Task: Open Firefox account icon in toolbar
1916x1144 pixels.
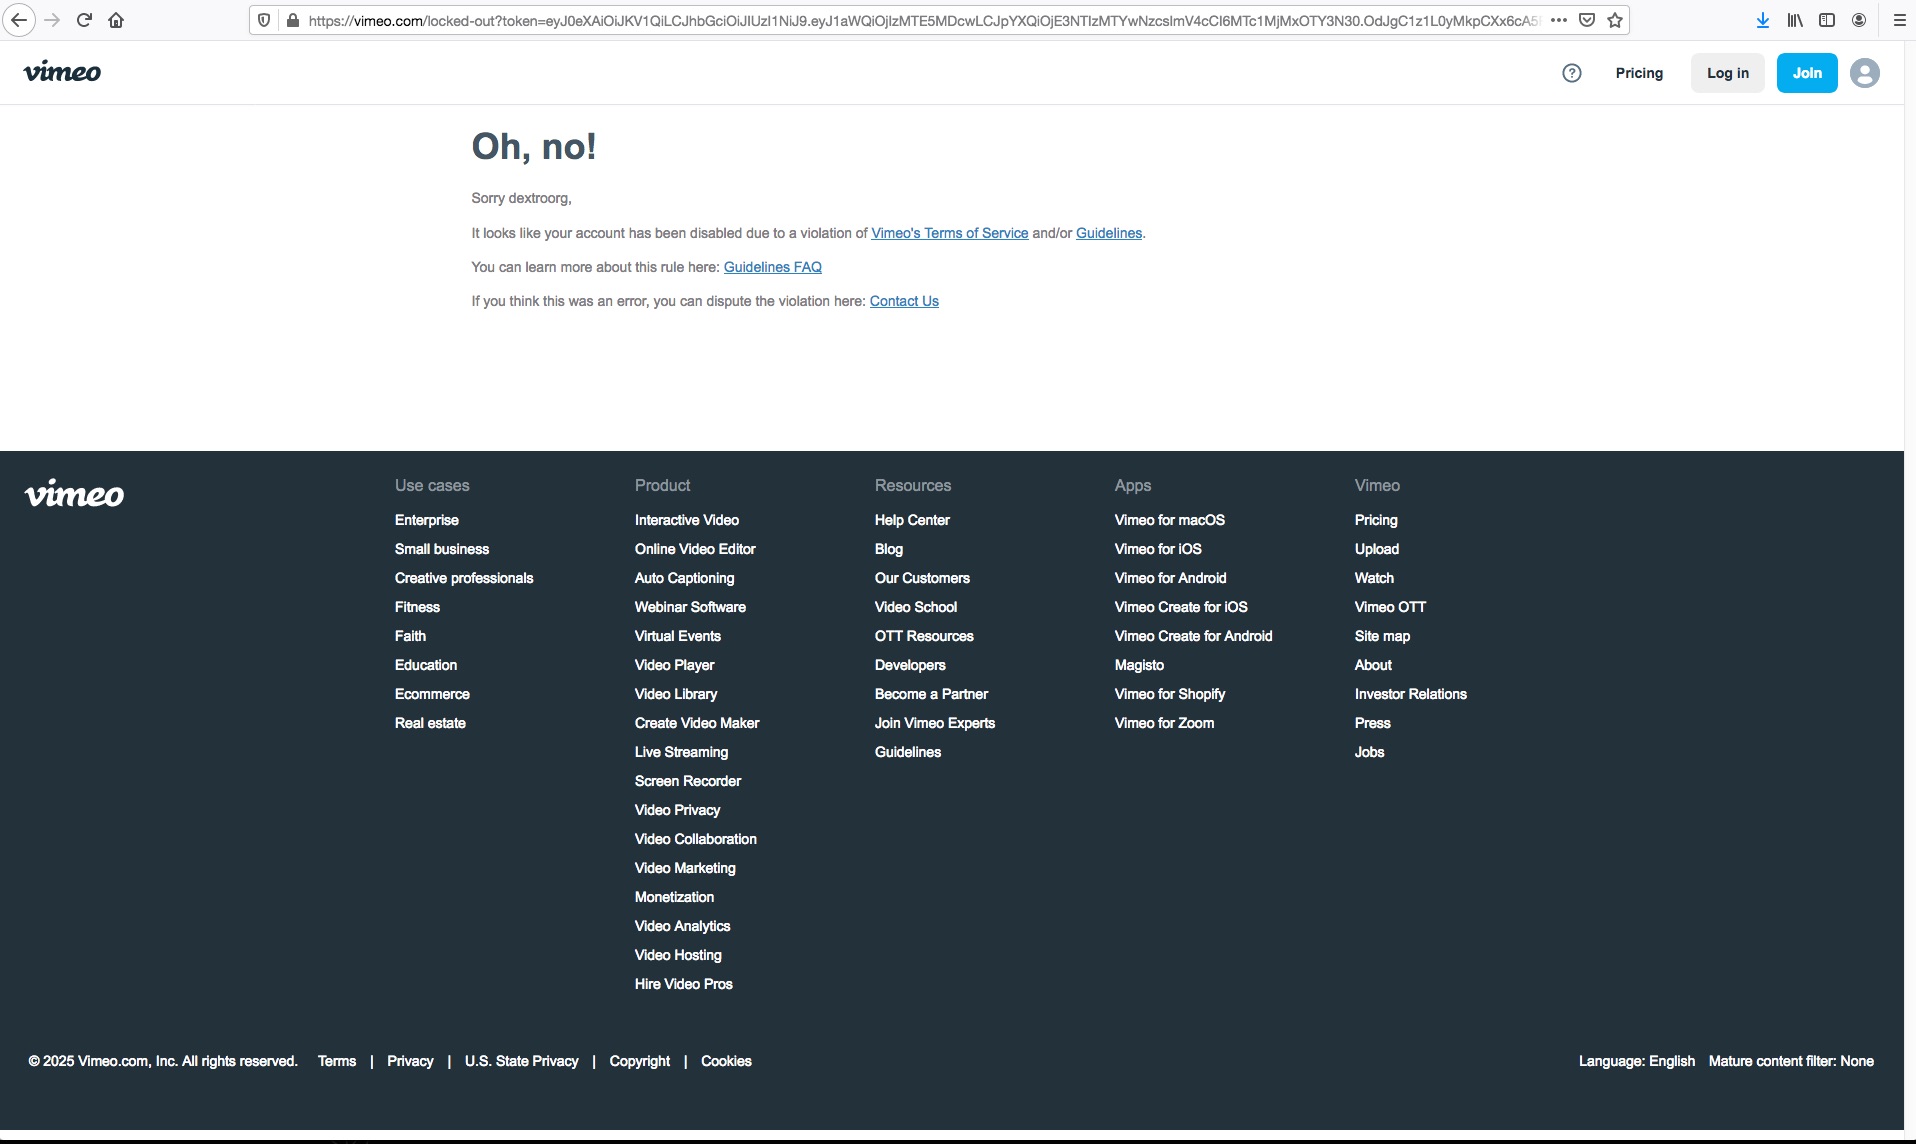Action: click(1859, 20)
